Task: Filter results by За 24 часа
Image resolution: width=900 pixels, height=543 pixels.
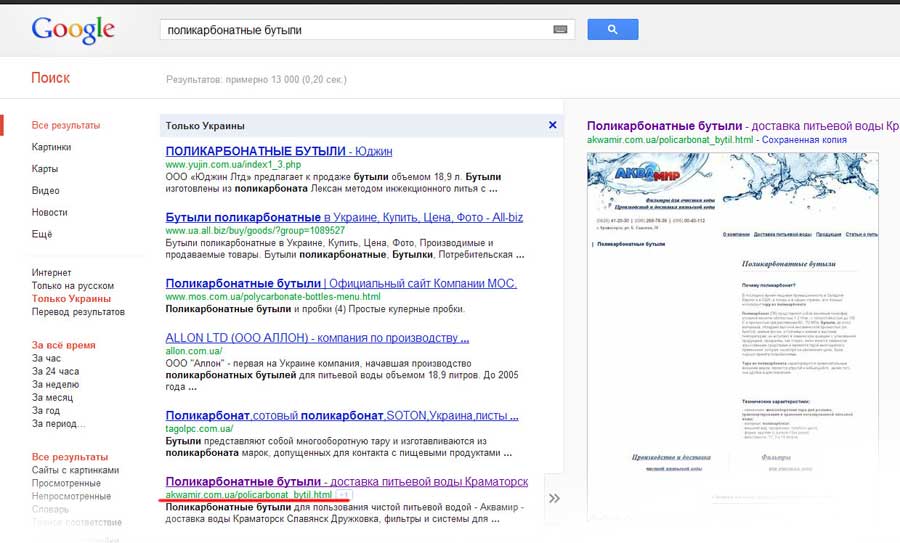Action: [x=56, y=371]
